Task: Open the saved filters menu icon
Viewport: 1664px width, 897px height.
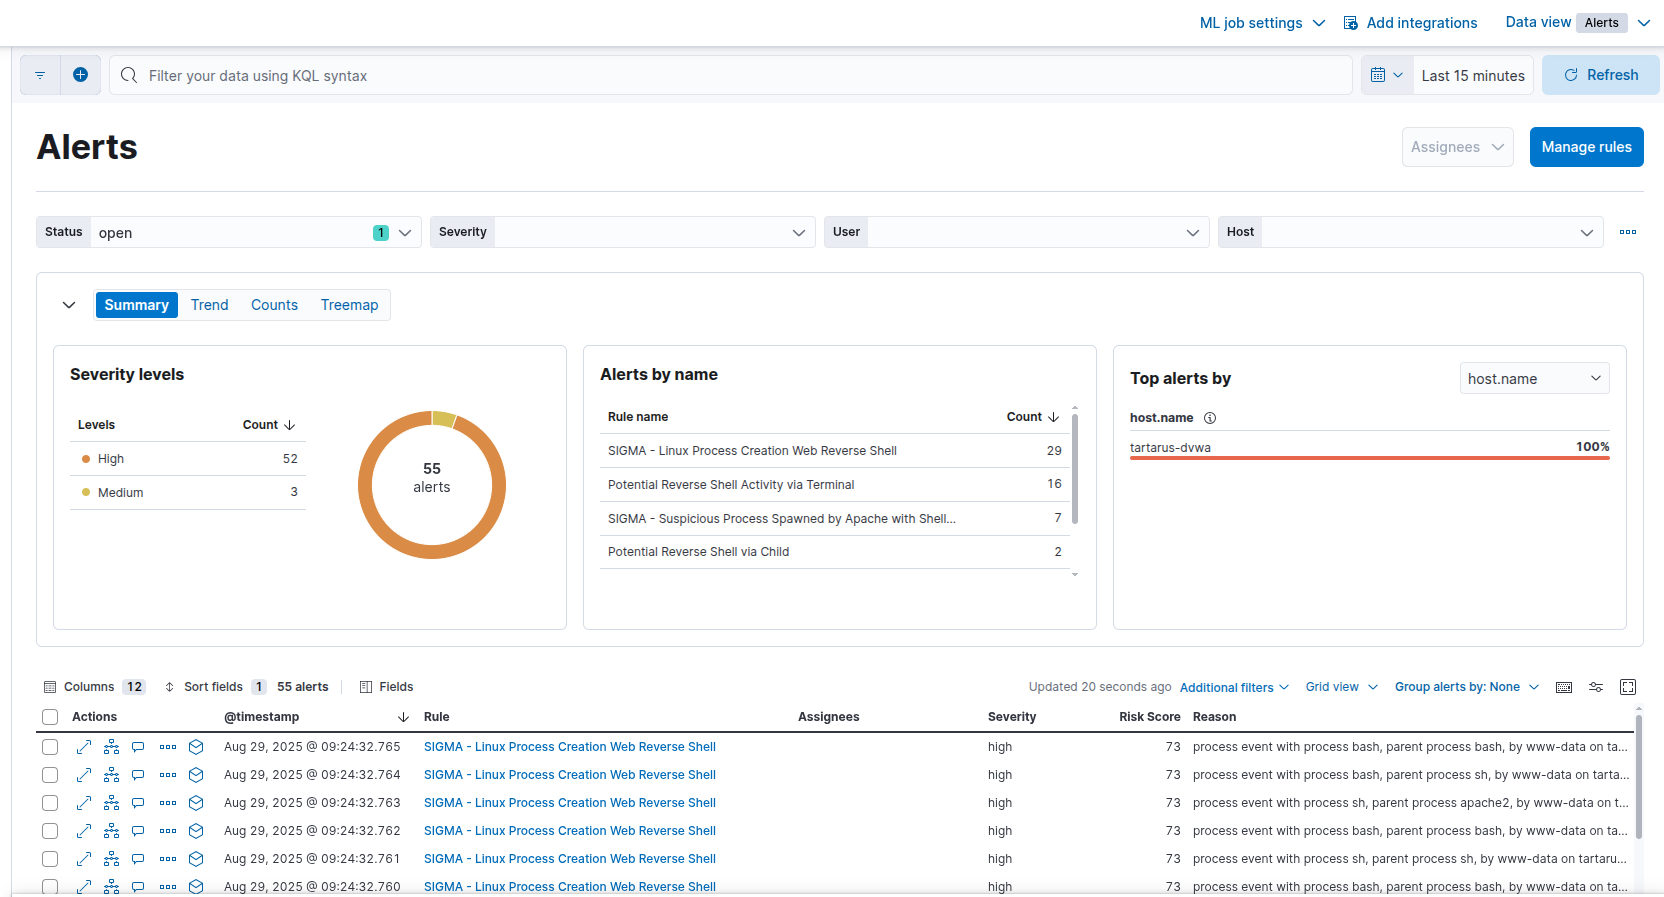Action: (x=40, y=75)
